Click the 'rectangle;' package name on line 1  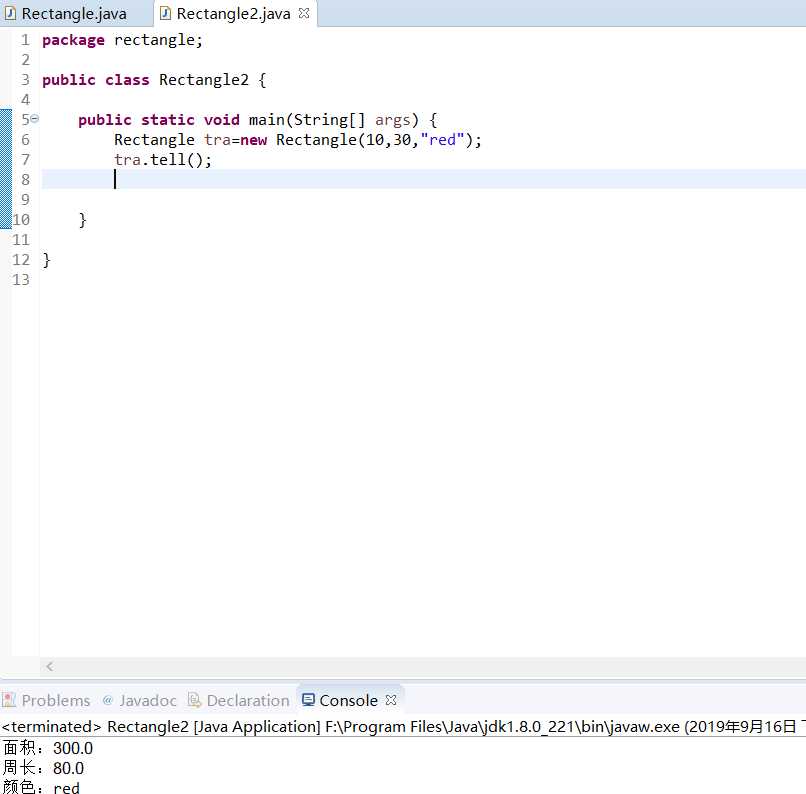point(158,40)
